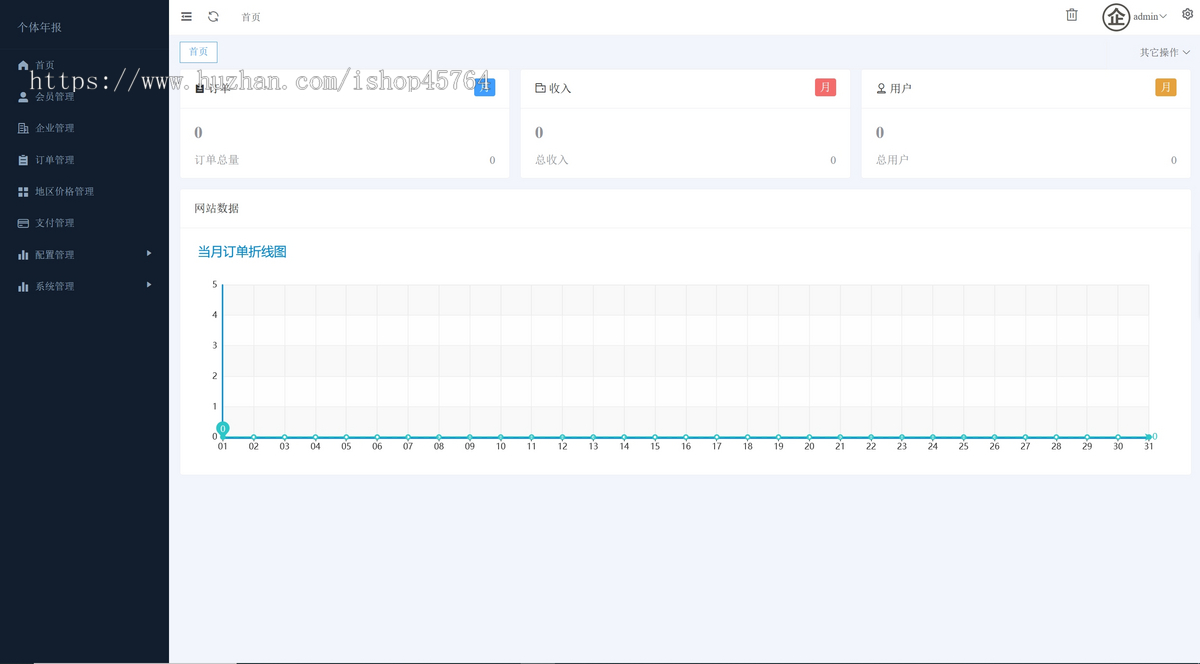This screenshot has width=1200, height=664.
Task: Click the 订单管理 clipboard icon in sidebar
Action: tap(23, 160)
